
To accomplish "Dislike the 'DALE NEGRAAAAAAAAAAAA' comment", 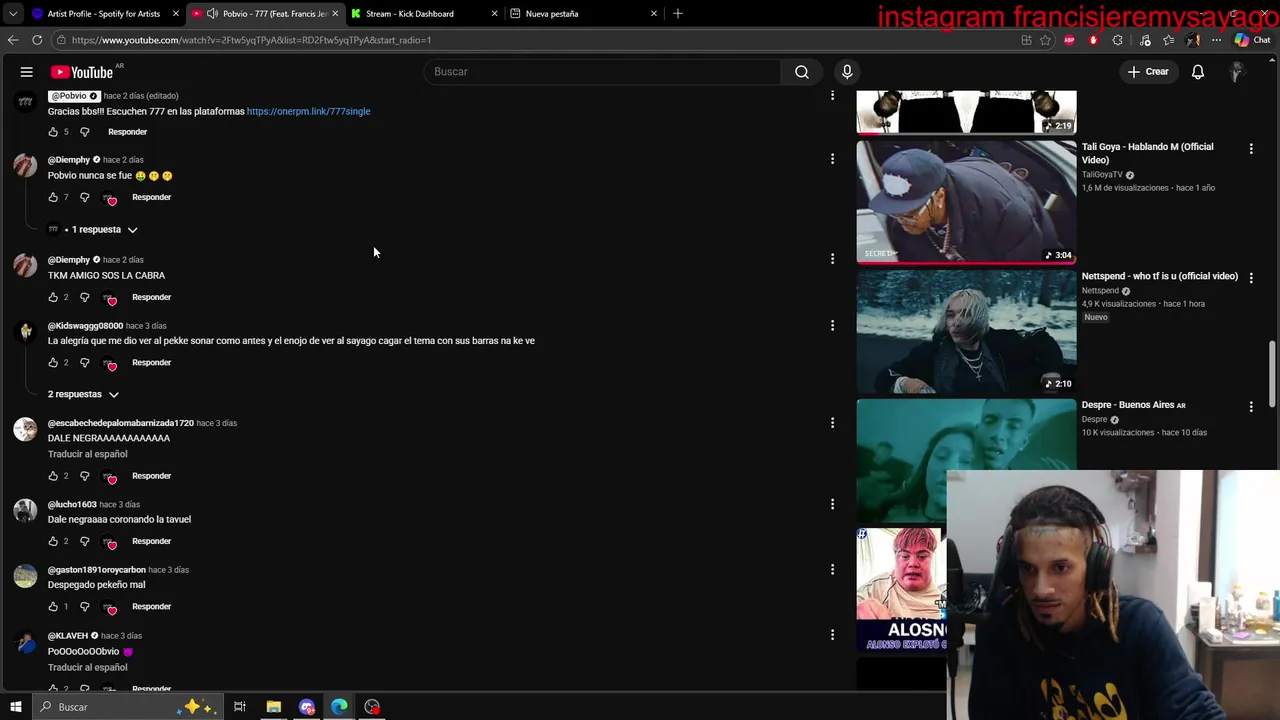I will pos(84,476).
